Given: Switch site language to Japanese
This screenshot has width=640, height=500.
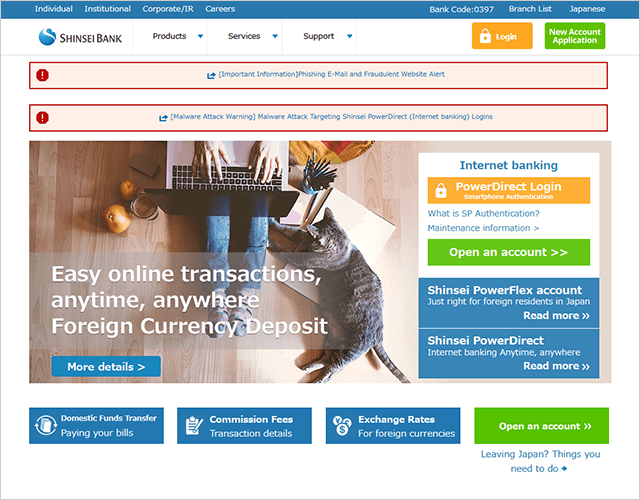Looking at the screenshot, I should pos(585,8).
